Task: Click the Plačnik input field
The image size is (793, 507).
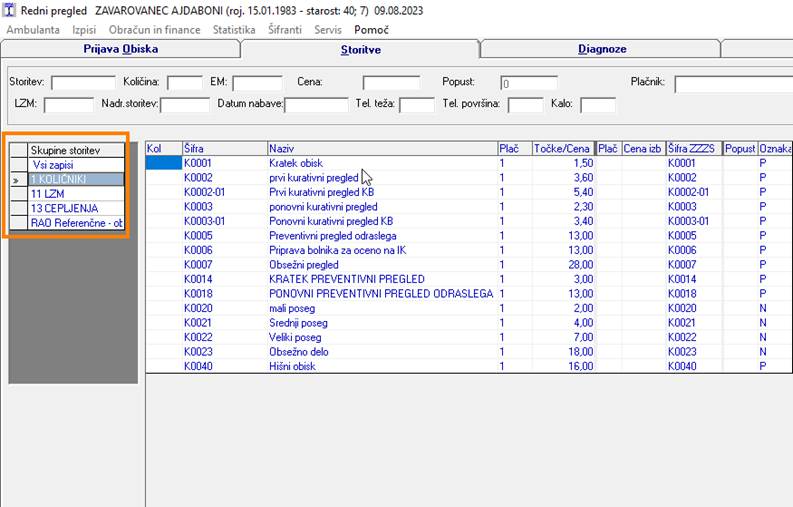Action: point(733,83)
